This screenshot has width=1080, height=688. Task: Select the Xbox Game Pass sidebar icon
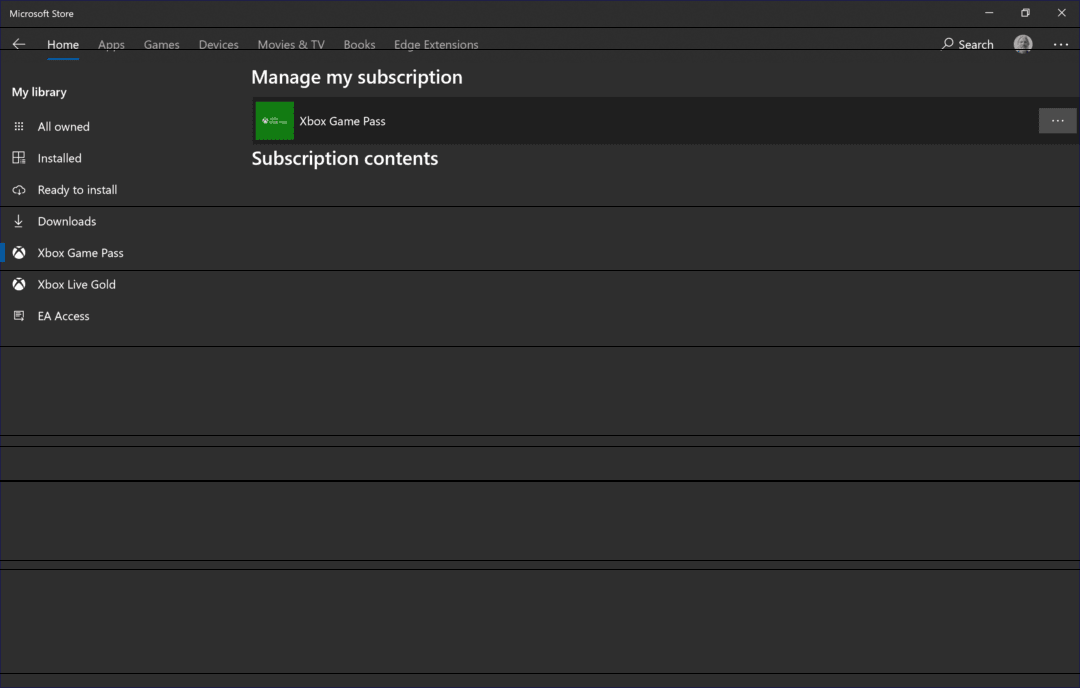click(18, 252)
